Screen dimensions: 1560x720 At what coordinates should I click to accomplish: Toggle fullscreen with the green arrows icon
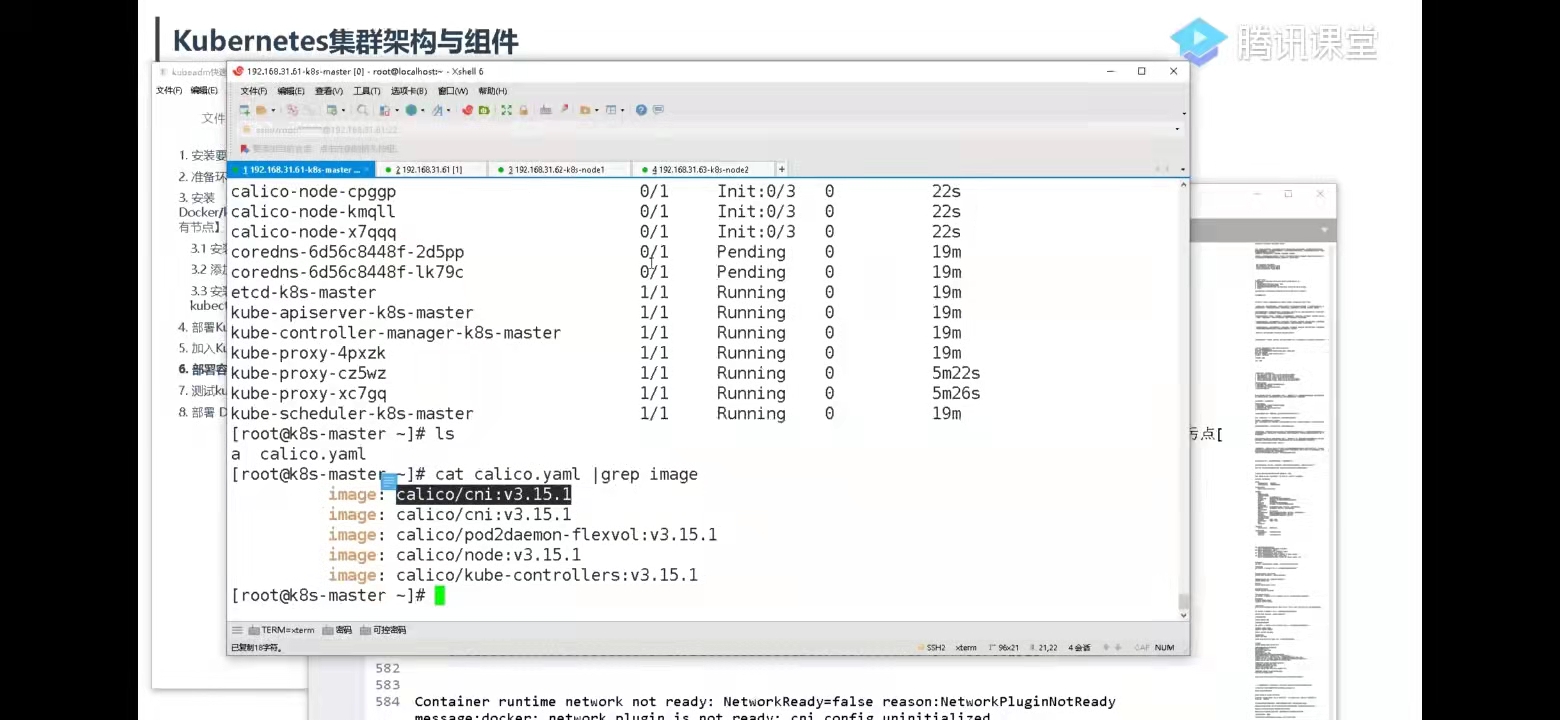click(x=506, y=110)
